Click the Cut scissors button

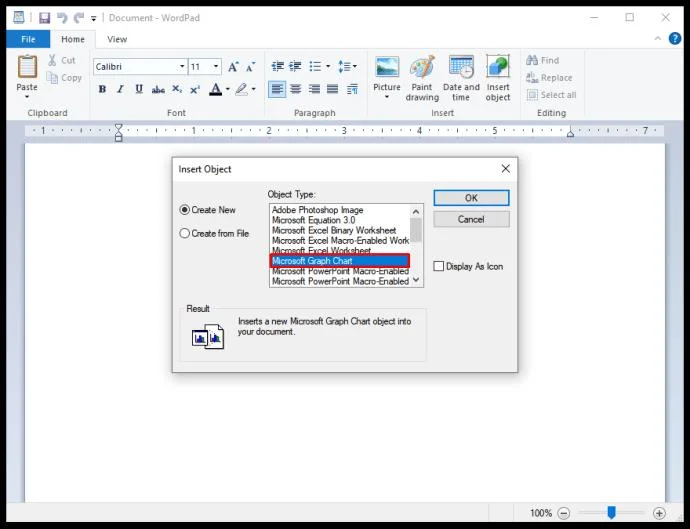tap(62, 60)
